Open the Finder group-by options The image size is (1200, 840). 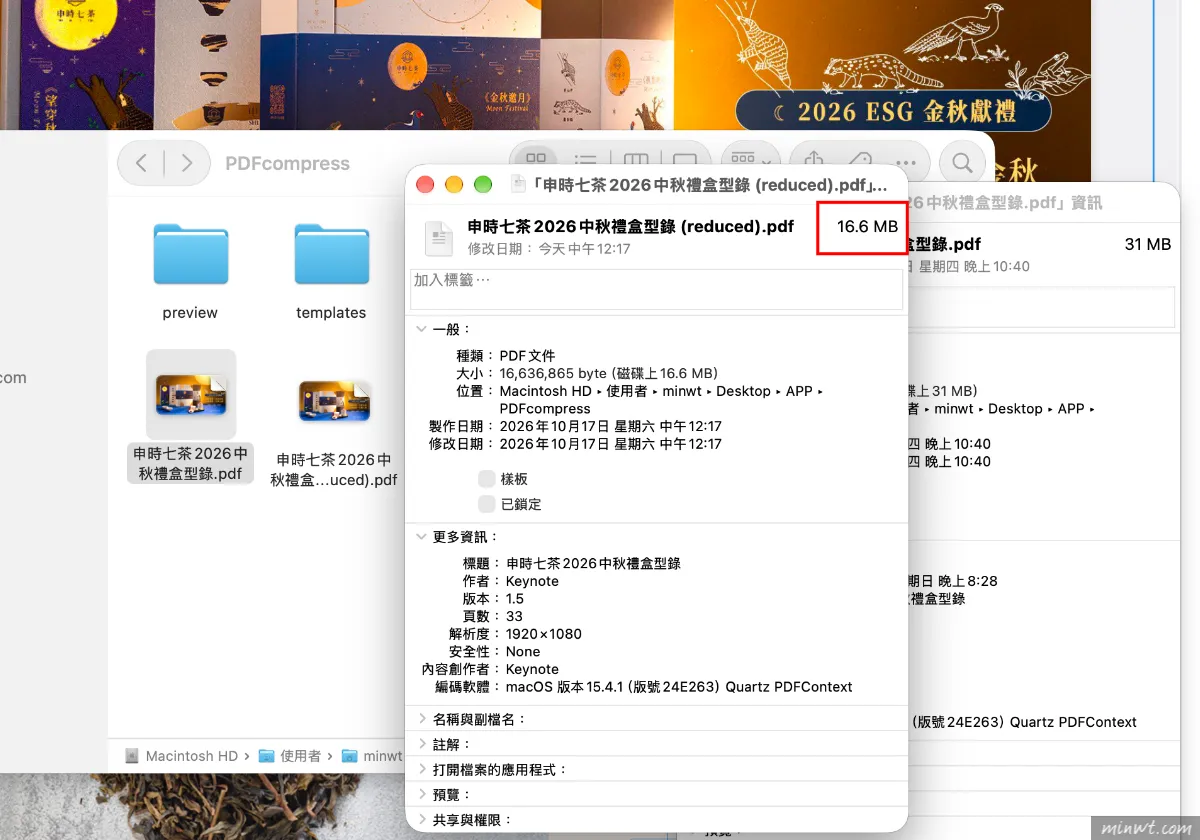[750, 159]
